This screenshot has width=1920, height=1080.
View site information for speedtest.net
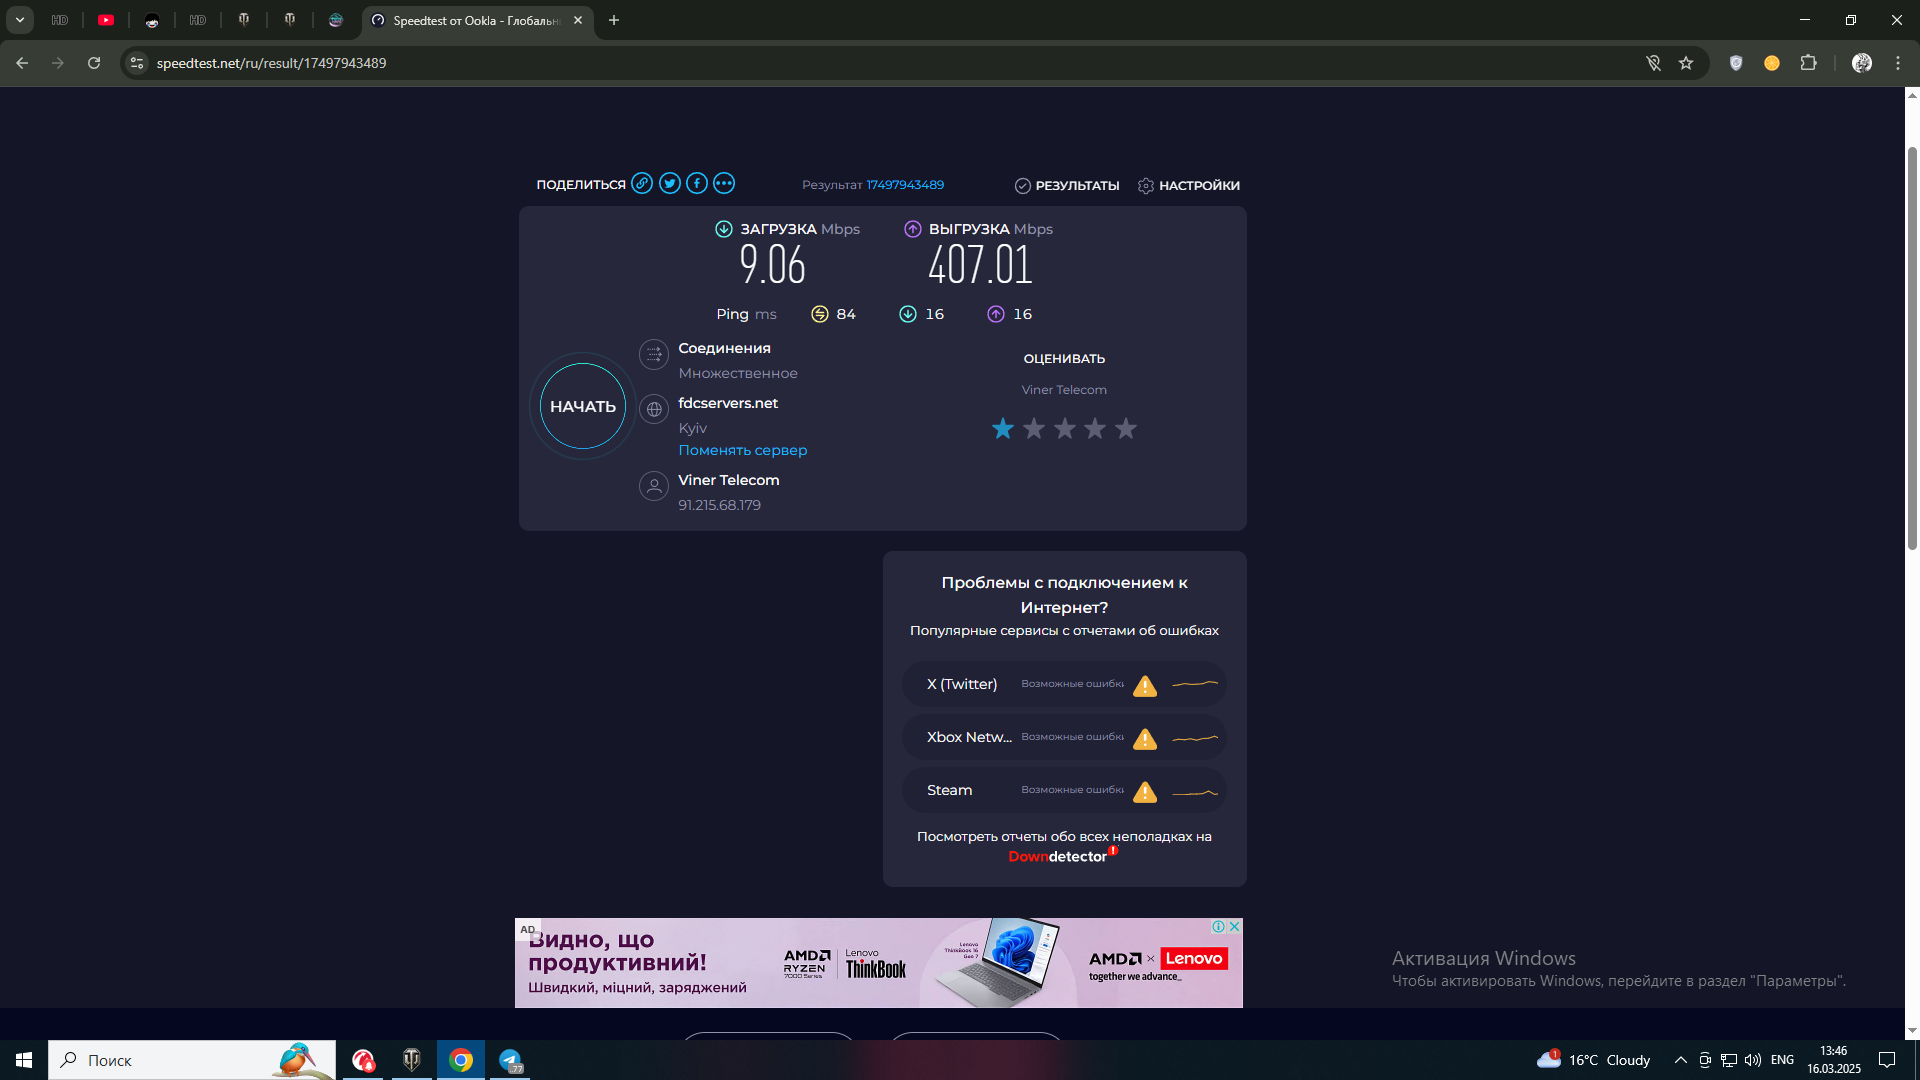(x=137, y=63)
